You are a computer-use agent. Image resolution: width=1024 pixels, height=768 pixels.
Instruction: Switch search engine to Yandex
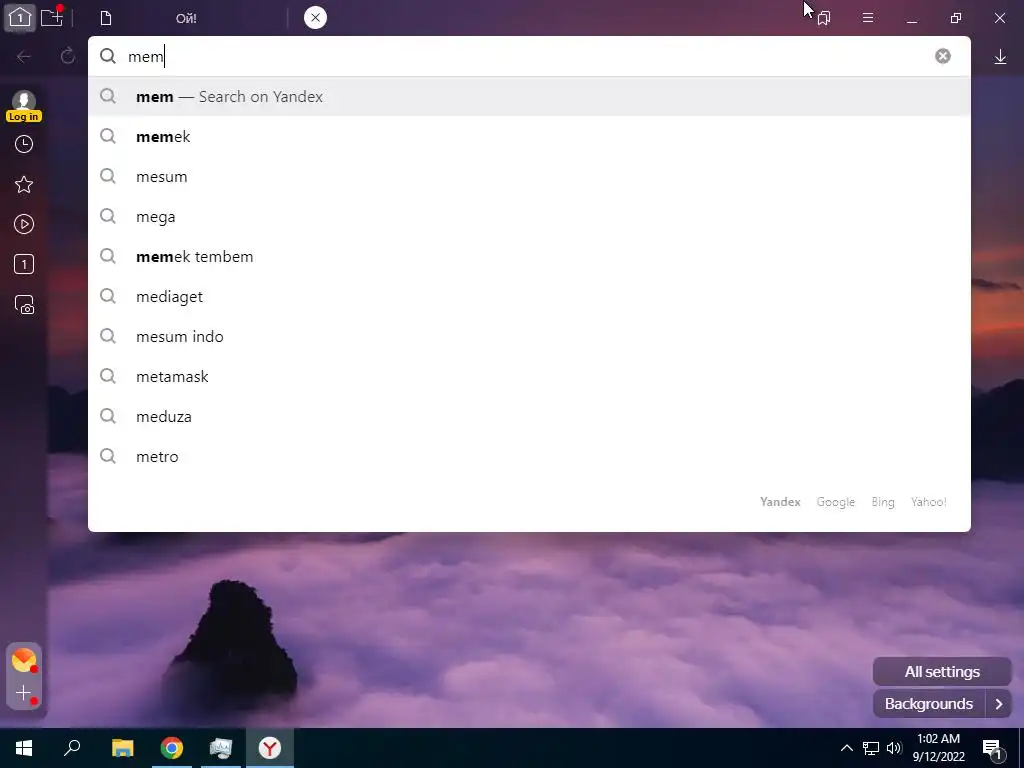pyautogui.click(x=780, y=502)
